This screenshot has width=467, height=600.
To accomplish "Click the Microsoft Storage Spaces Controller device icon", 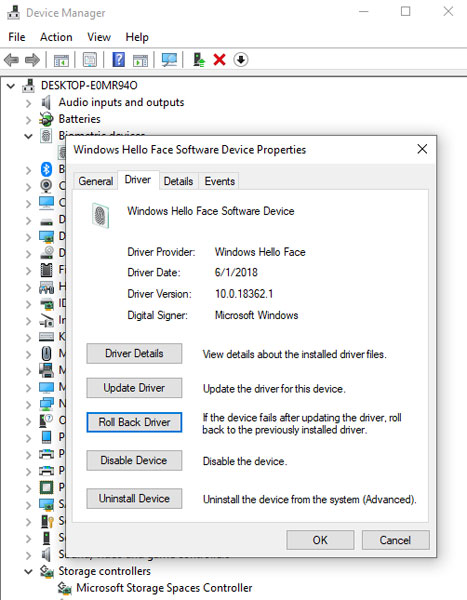I will click(64, 588).
